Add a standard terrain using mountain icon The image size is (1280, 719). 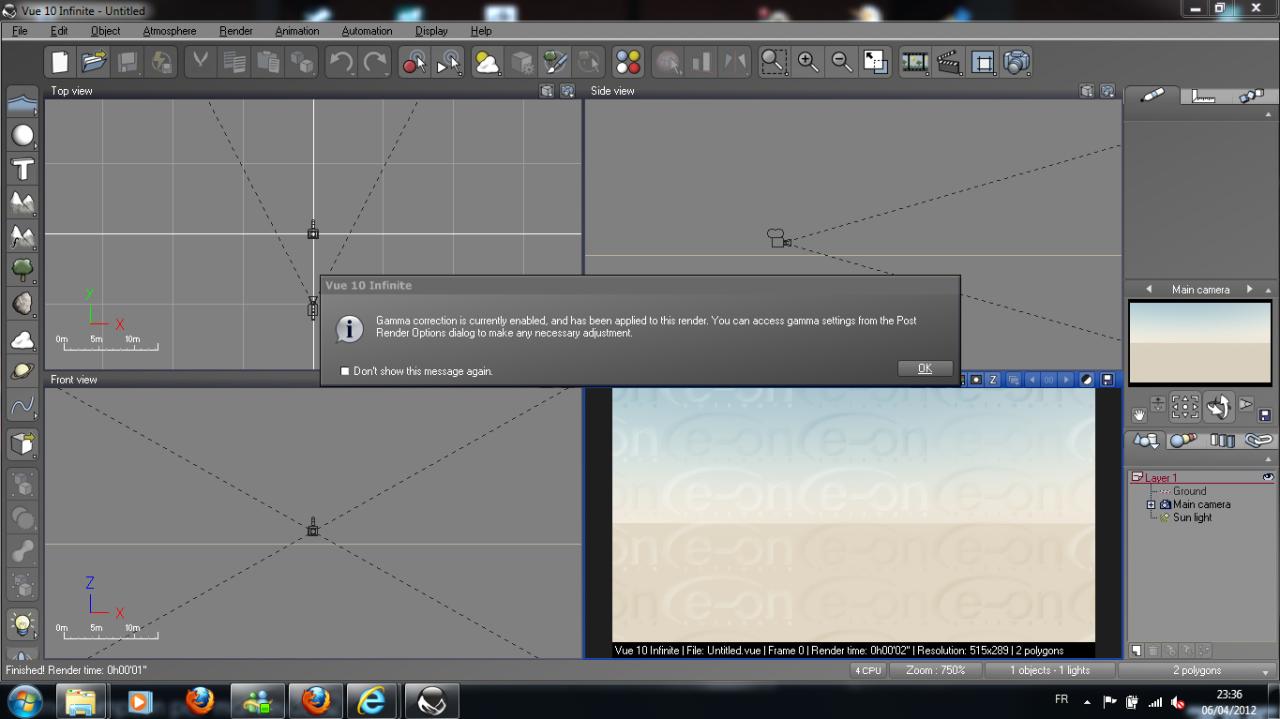(22, 203)
